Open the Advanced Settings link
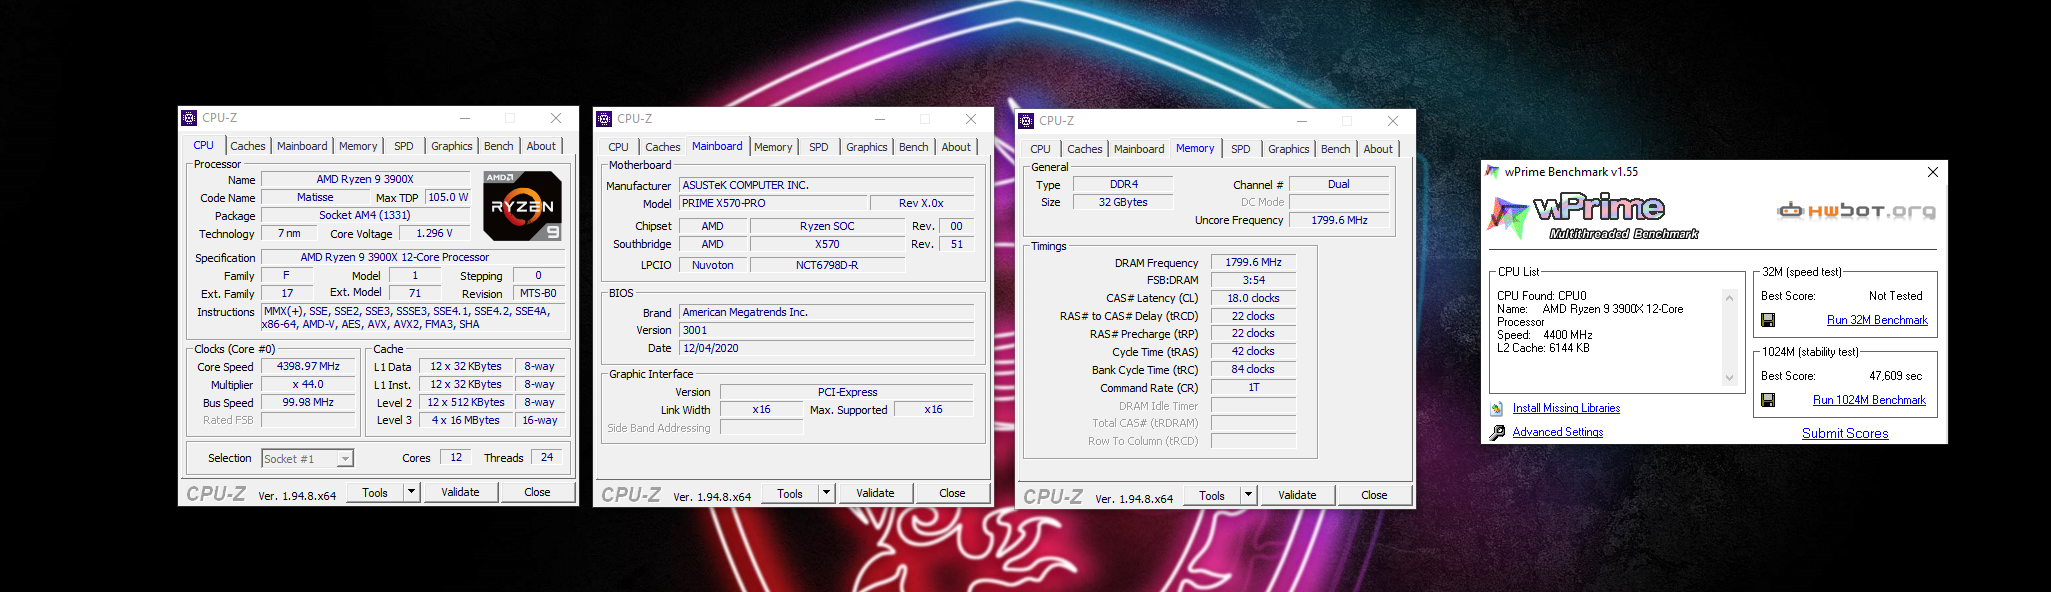2051x592 pixels. (x=1558, y=432)
